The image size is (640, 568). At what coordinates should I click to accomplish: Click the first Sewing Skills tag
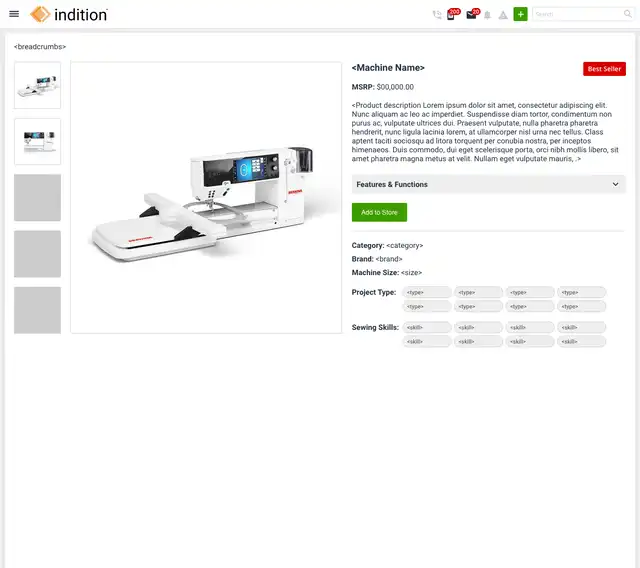point(427,327)
